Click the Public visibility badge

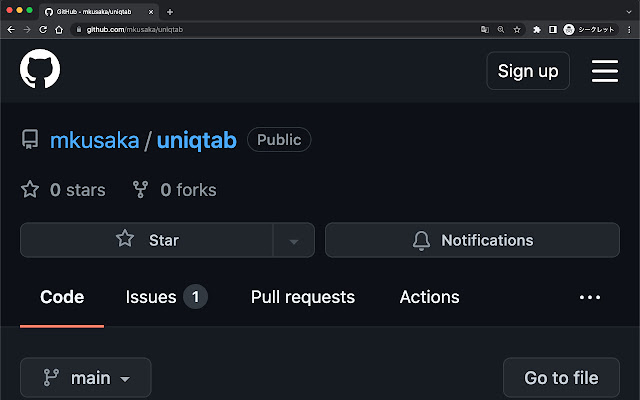(x=279, y=140)
